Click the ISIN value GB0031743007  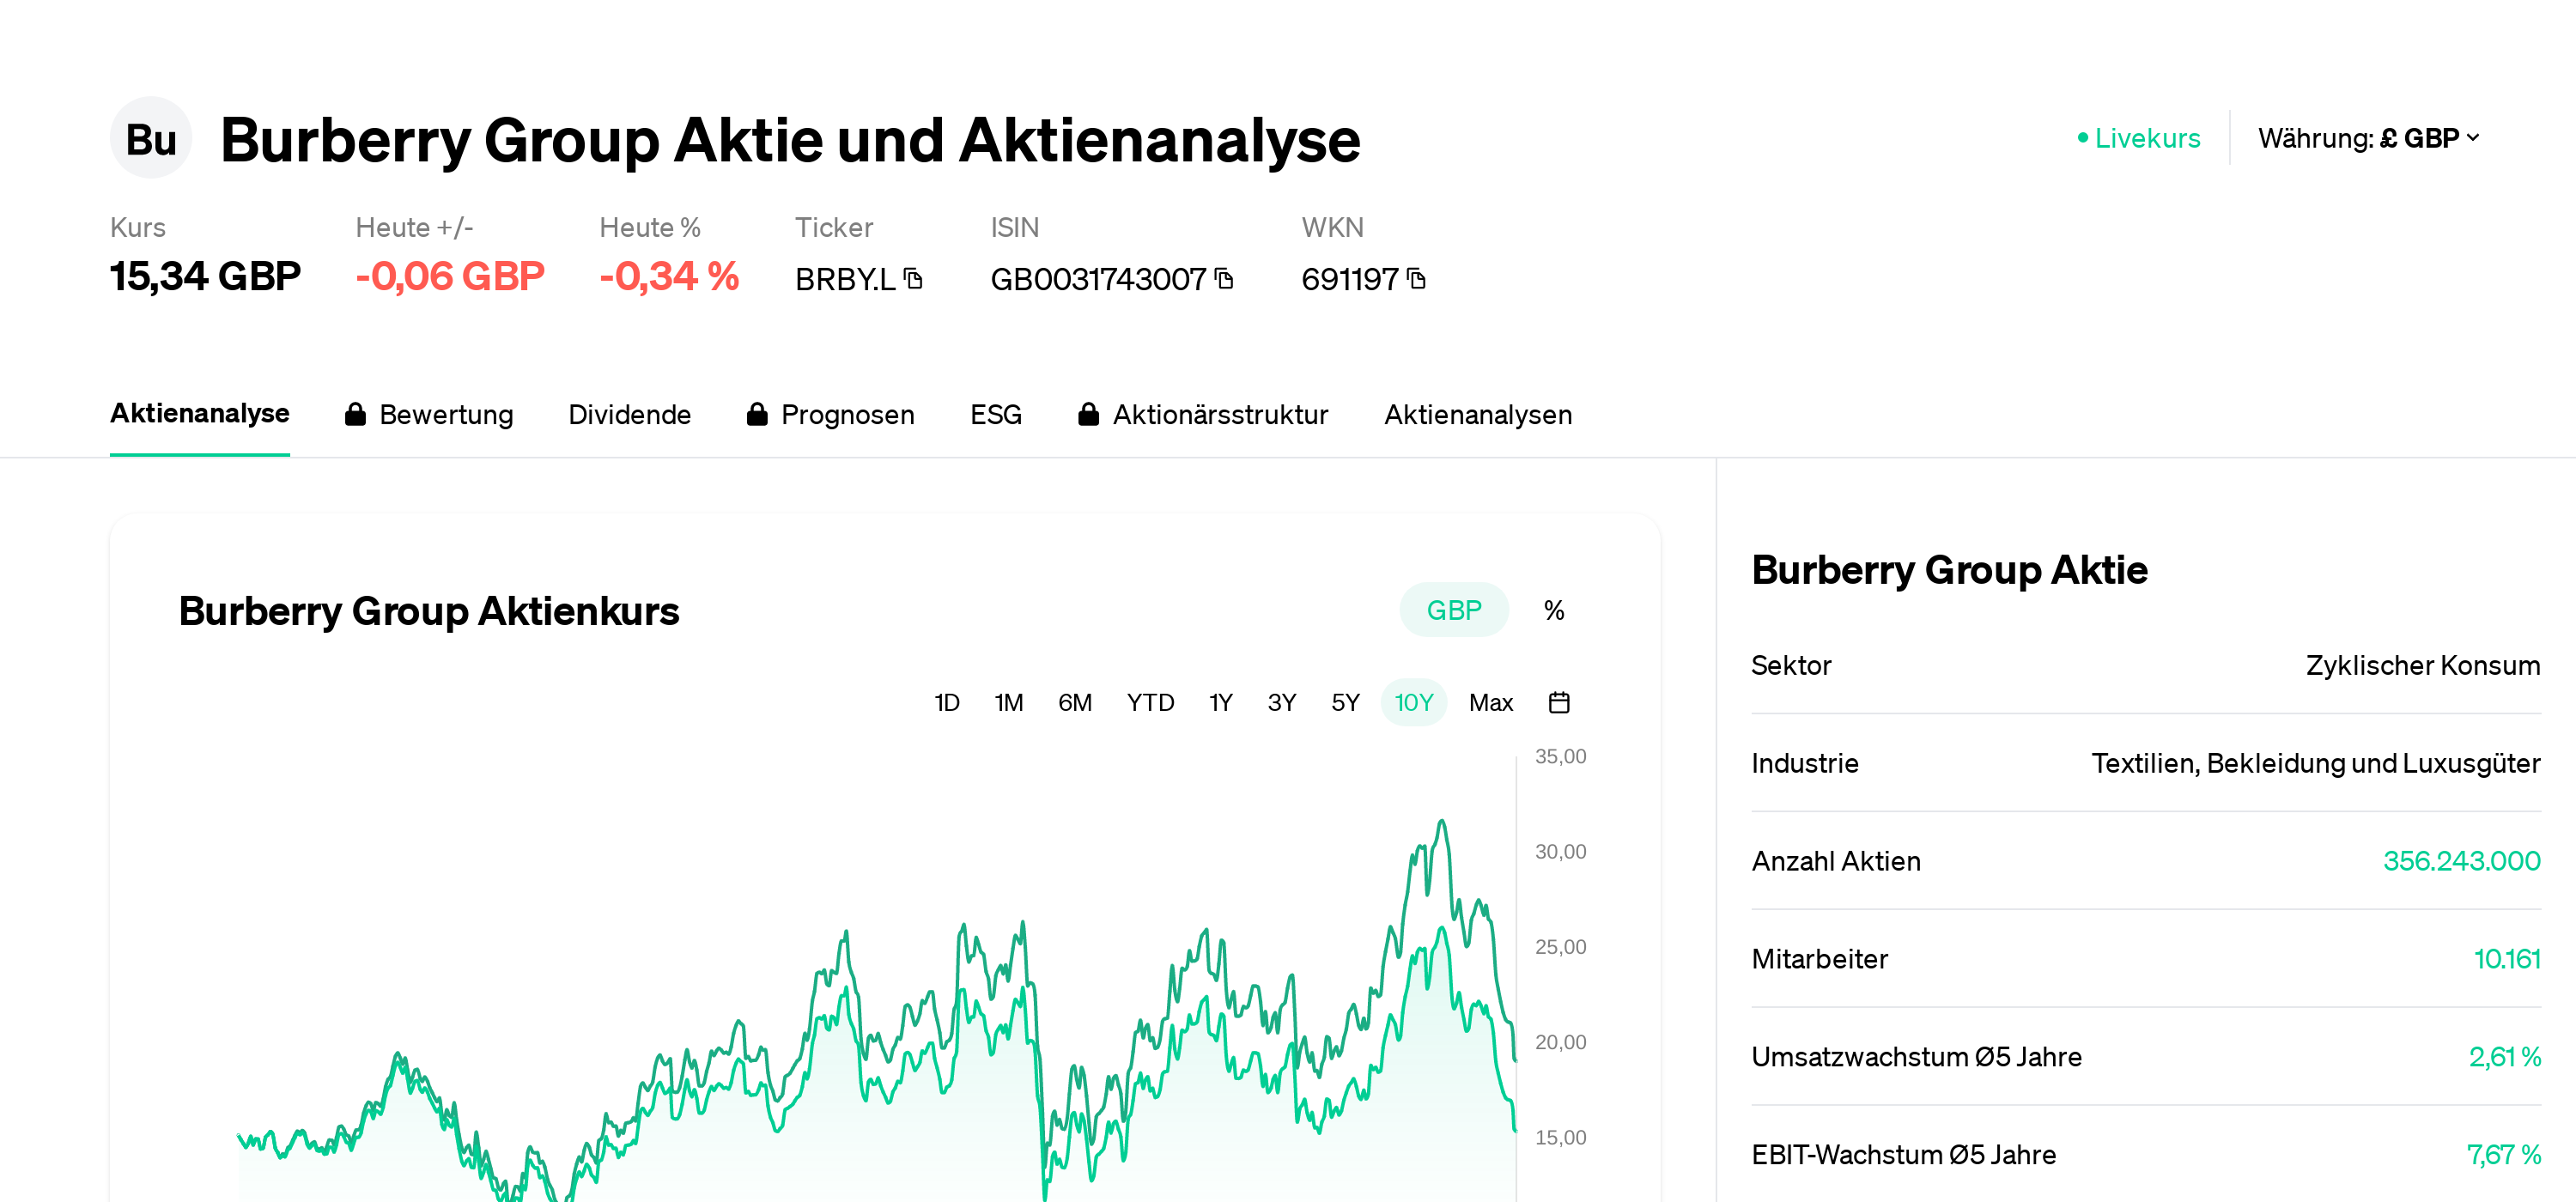coord(1098,279)
